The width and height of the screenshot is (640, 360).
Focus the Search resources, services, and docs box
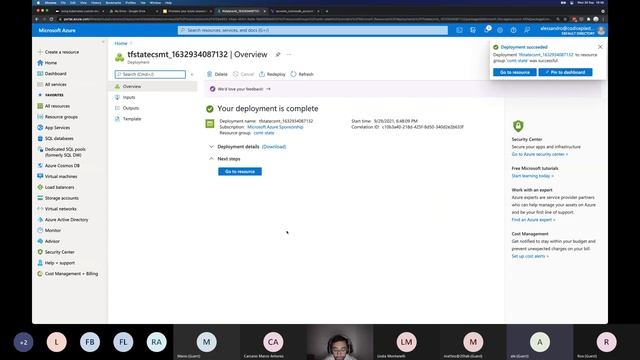point(313,30)
